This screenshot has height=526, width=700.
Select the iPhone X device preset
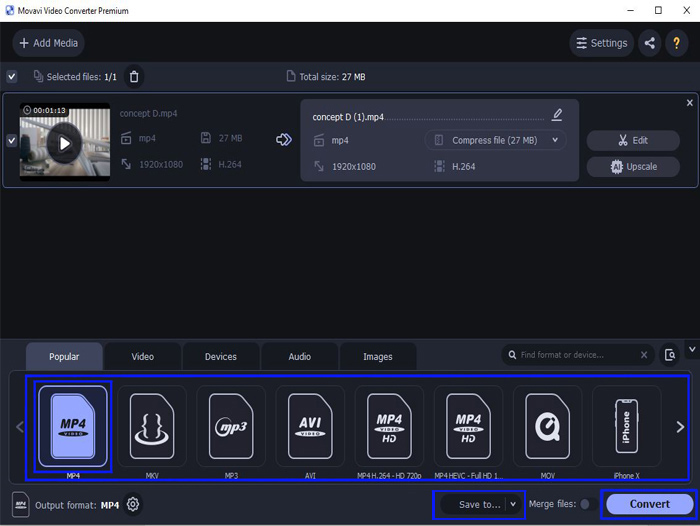point(626,426)
